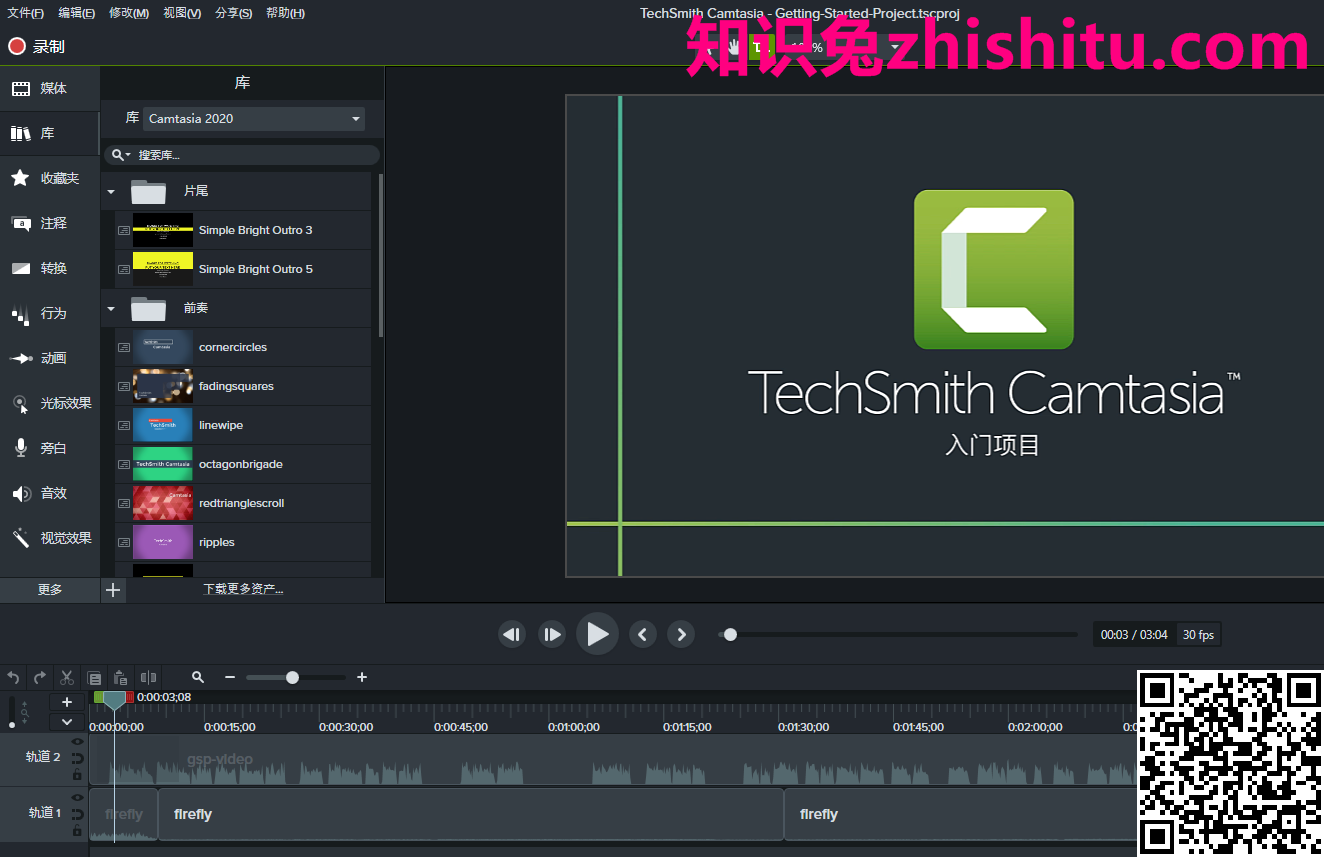Step back one frame in playback
This screenshot has width=1324, height=857.
(x=512, y=634)
